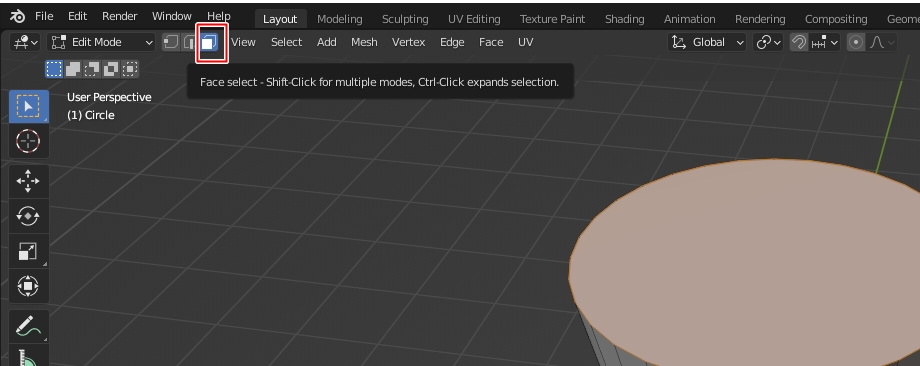Open the snapping options dropdown
Image resolution: width=920 pixels, height=366 pixels.
pos(824,42)
